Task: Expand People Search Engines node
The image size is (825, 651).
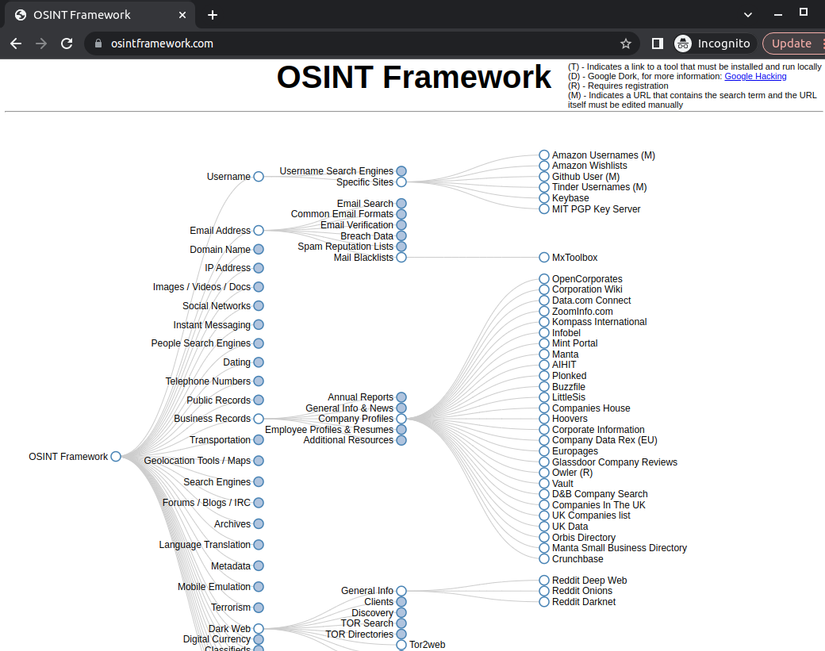Action: 258,343
